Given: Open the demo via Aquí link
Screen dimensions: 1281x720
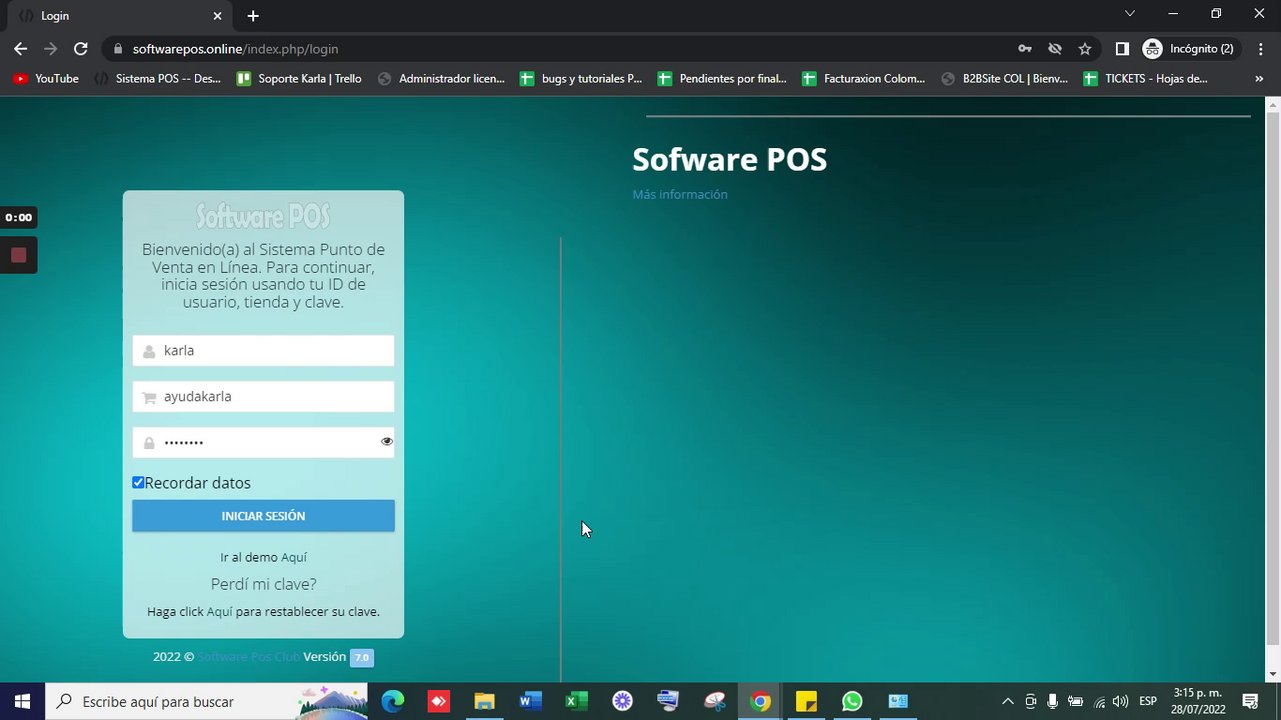Looking at the screenshot, I should pos(294,557).
